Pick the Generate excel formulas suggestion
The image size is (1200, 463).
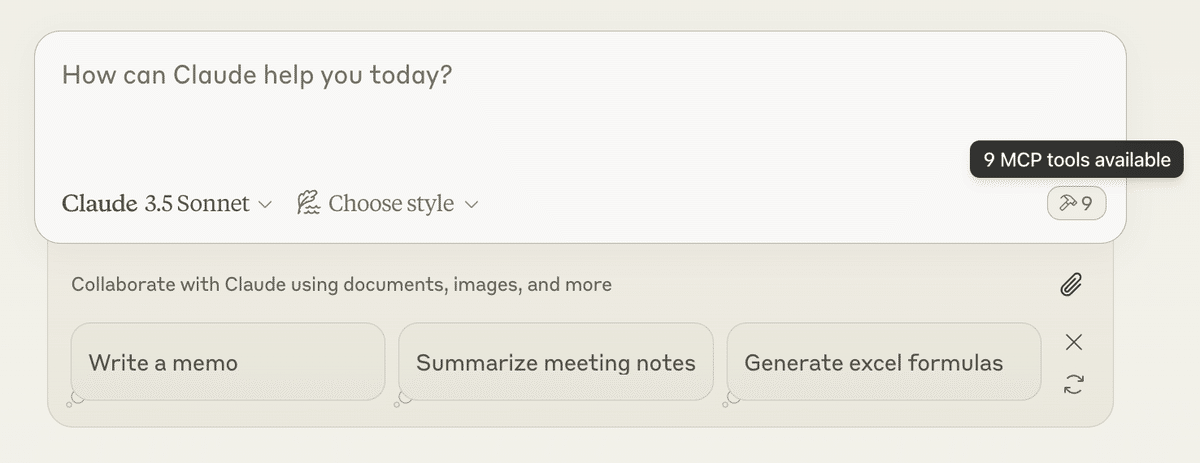coord(883,362)
